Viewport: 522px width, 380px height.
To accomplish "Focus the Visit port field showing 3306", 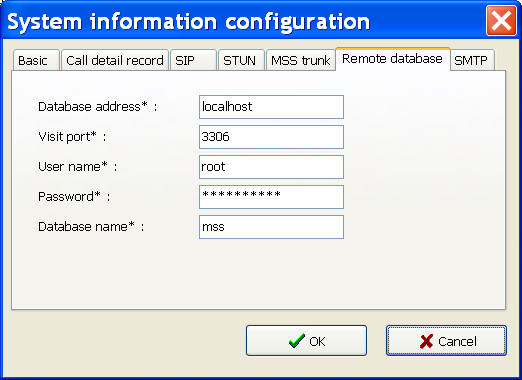I will 271,137.
